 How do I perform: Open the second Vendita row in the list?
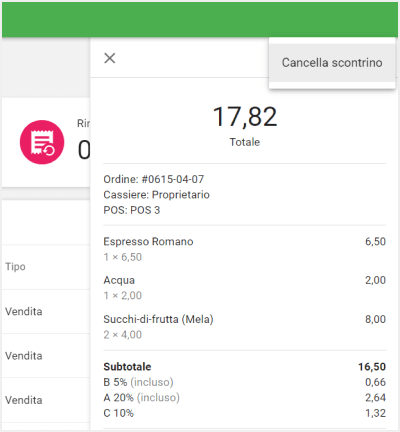click(x=46, y=356)
